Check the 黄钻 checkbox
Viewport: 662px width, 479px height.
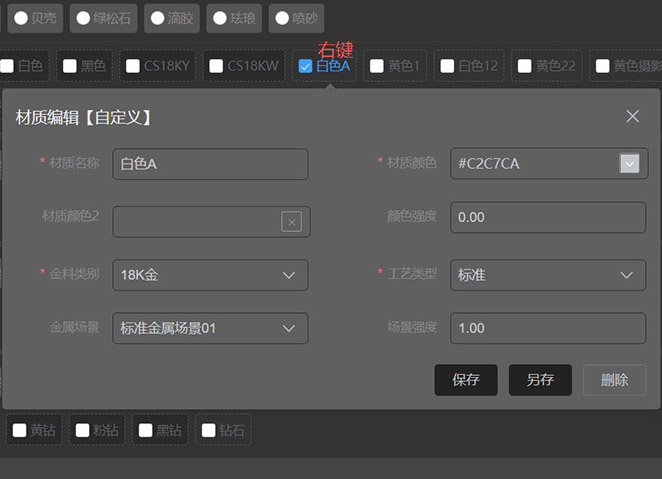(19, 430)
